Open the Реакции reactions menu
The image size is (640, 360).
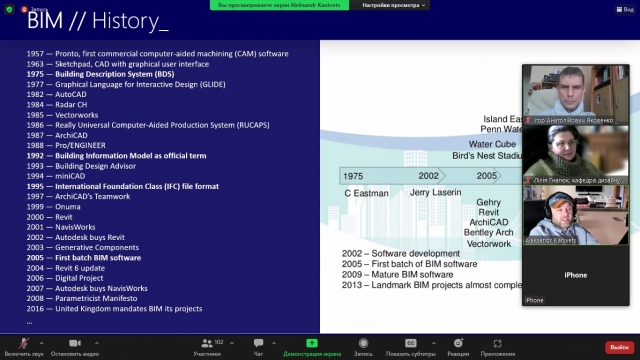pyautogui.click(x=458, y=343)
